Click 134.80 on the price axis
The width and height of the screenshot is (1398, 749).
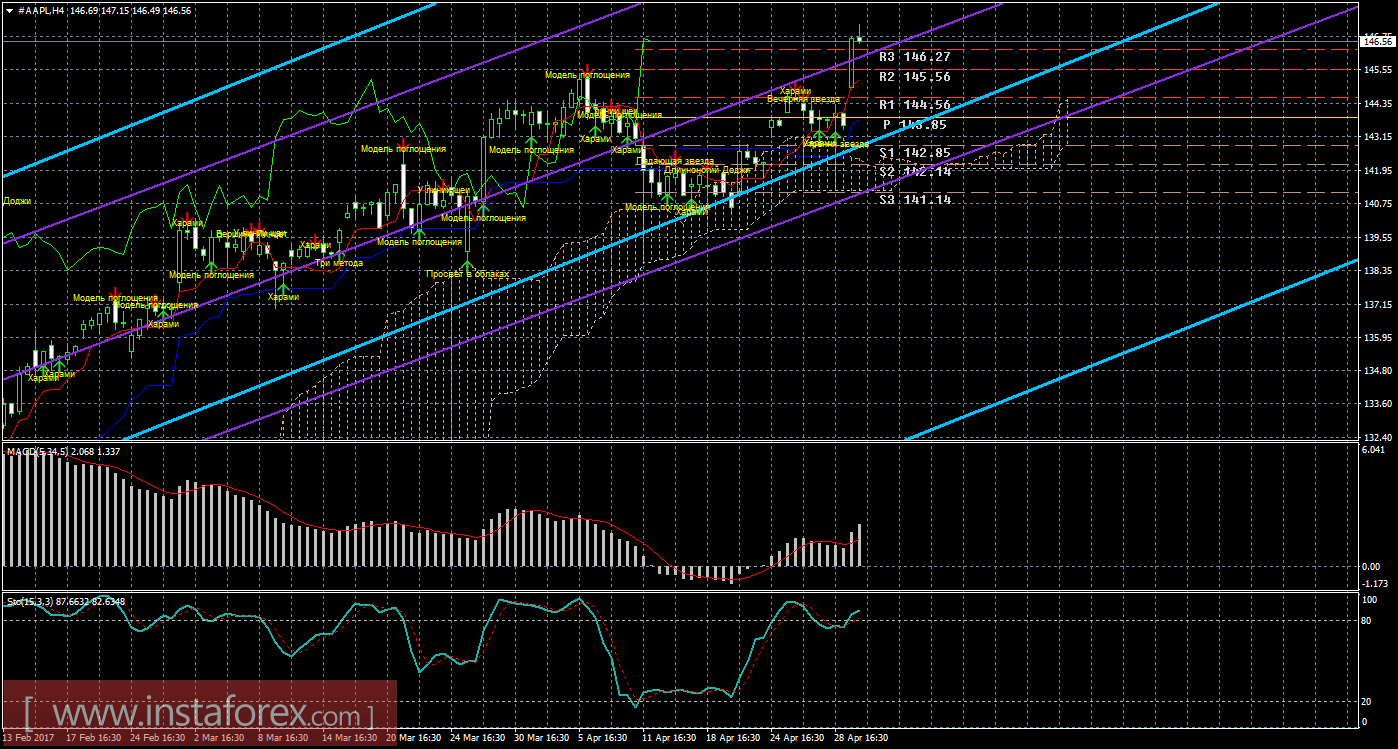pos(1378,371)
